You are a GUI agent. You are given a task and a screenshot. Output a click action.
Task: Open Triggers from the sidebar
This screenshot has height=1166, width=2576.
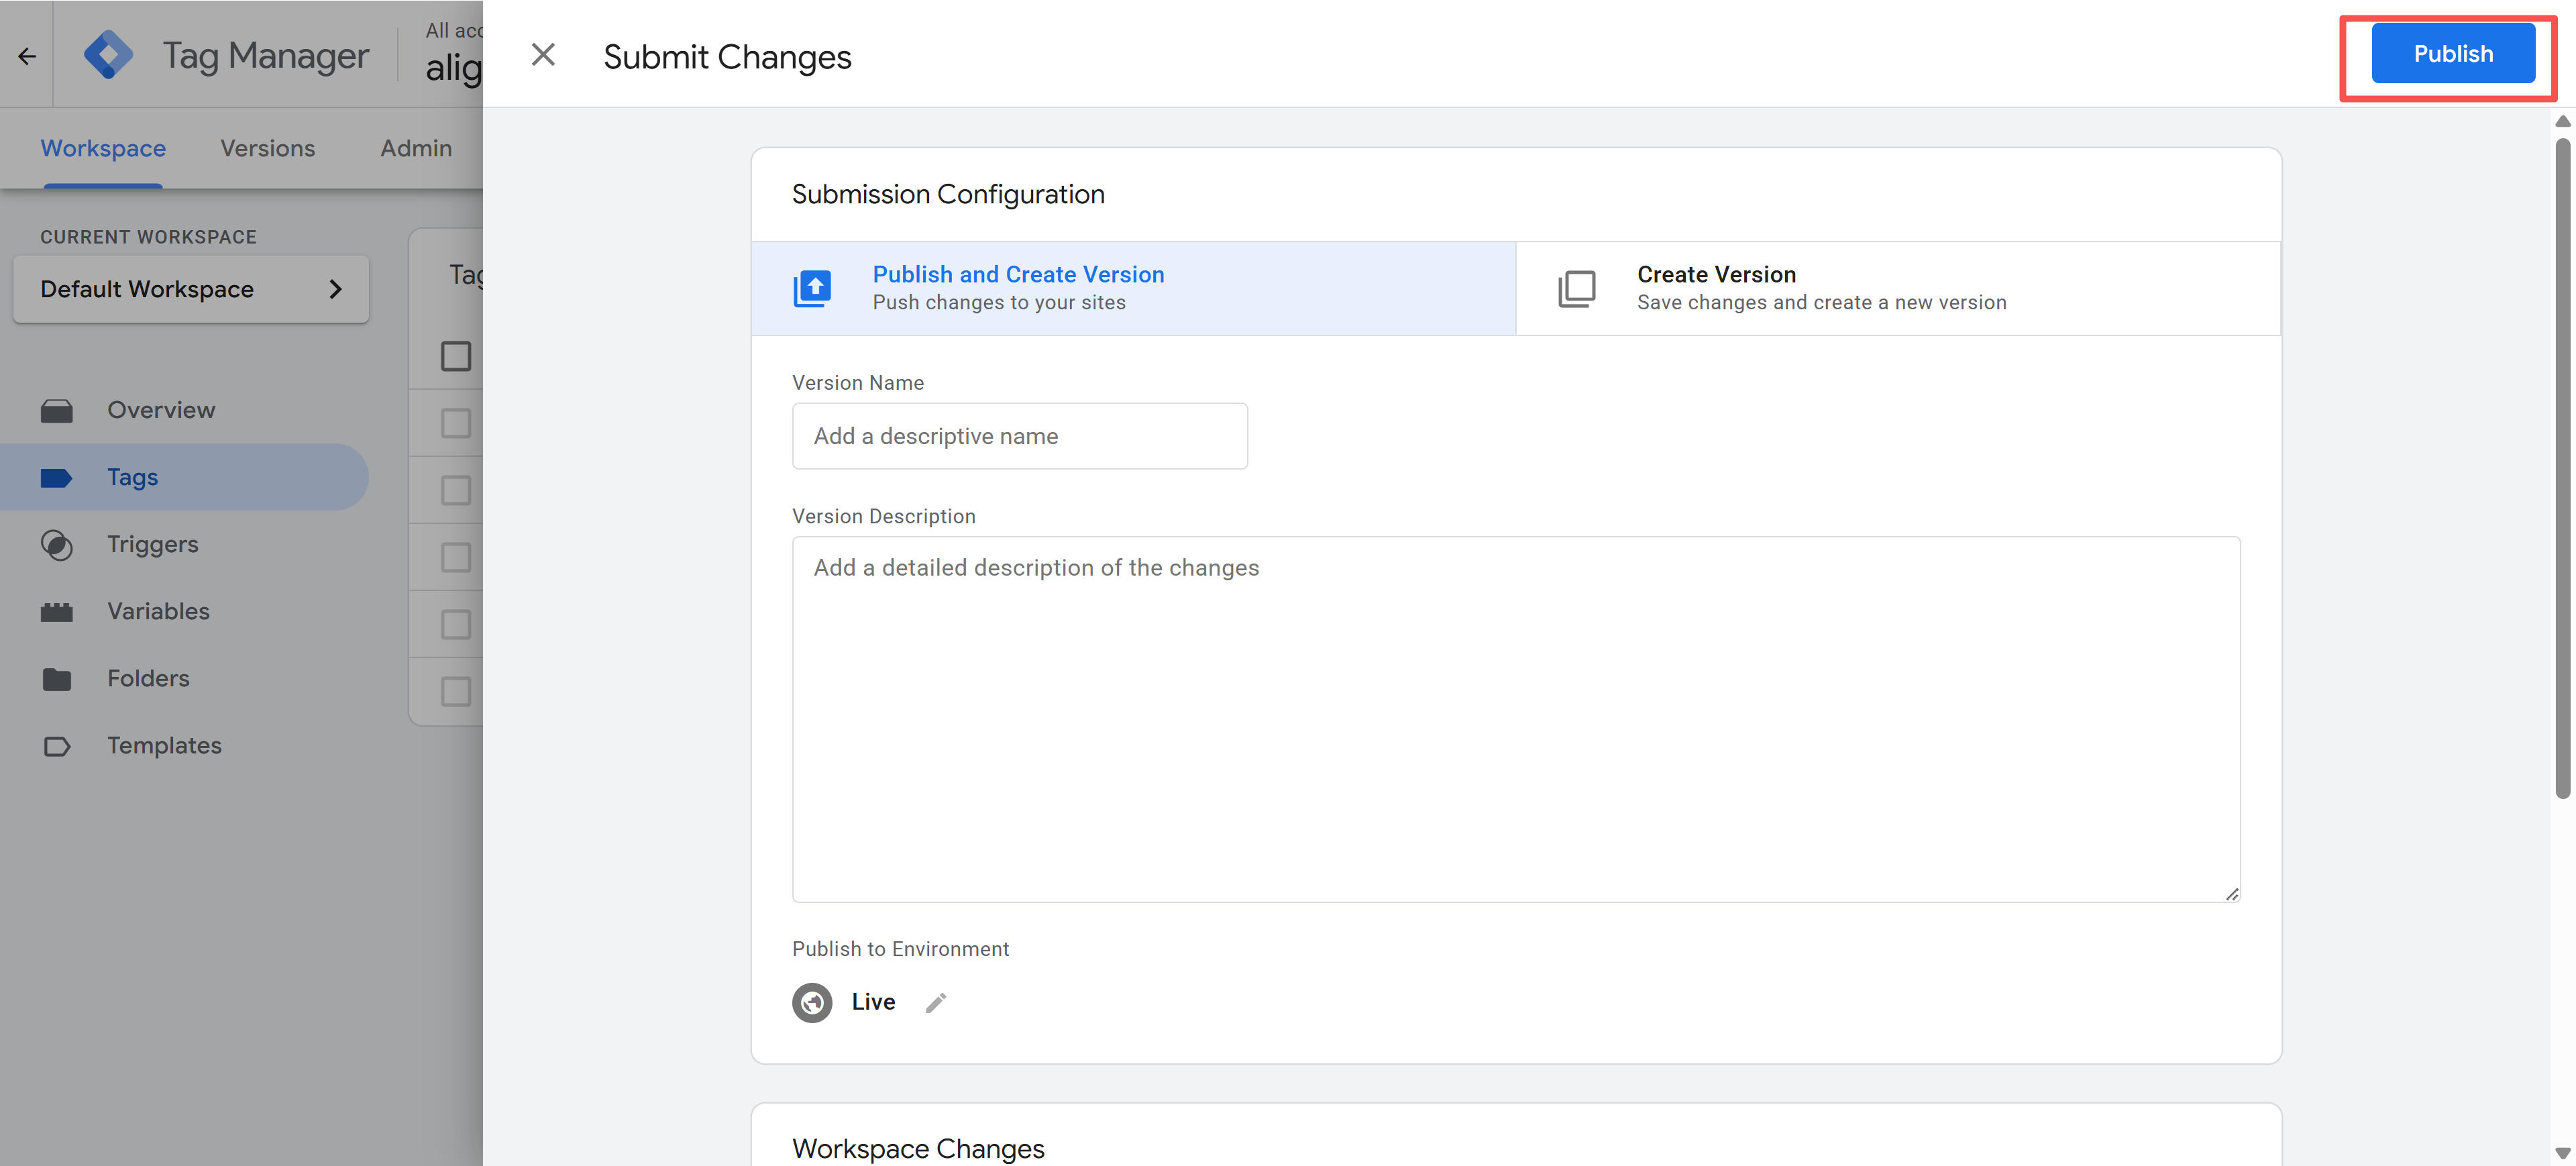(x=152, y=544)
